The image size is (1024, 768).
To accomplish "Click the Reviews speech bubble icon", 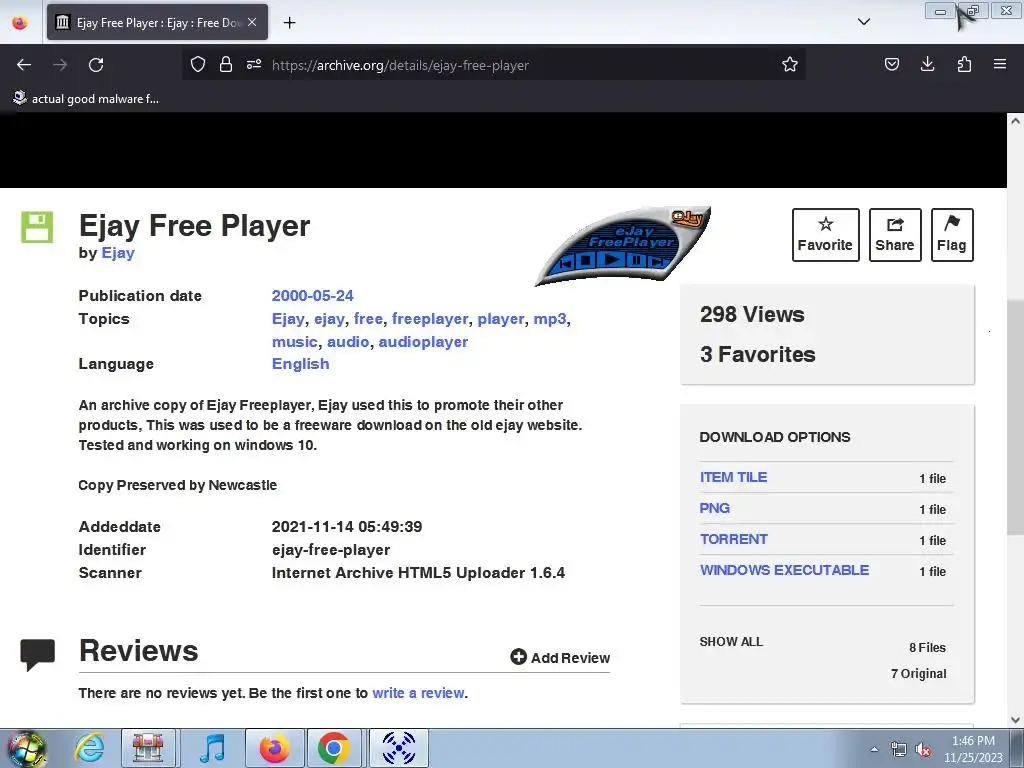I will tap(37, 655).
